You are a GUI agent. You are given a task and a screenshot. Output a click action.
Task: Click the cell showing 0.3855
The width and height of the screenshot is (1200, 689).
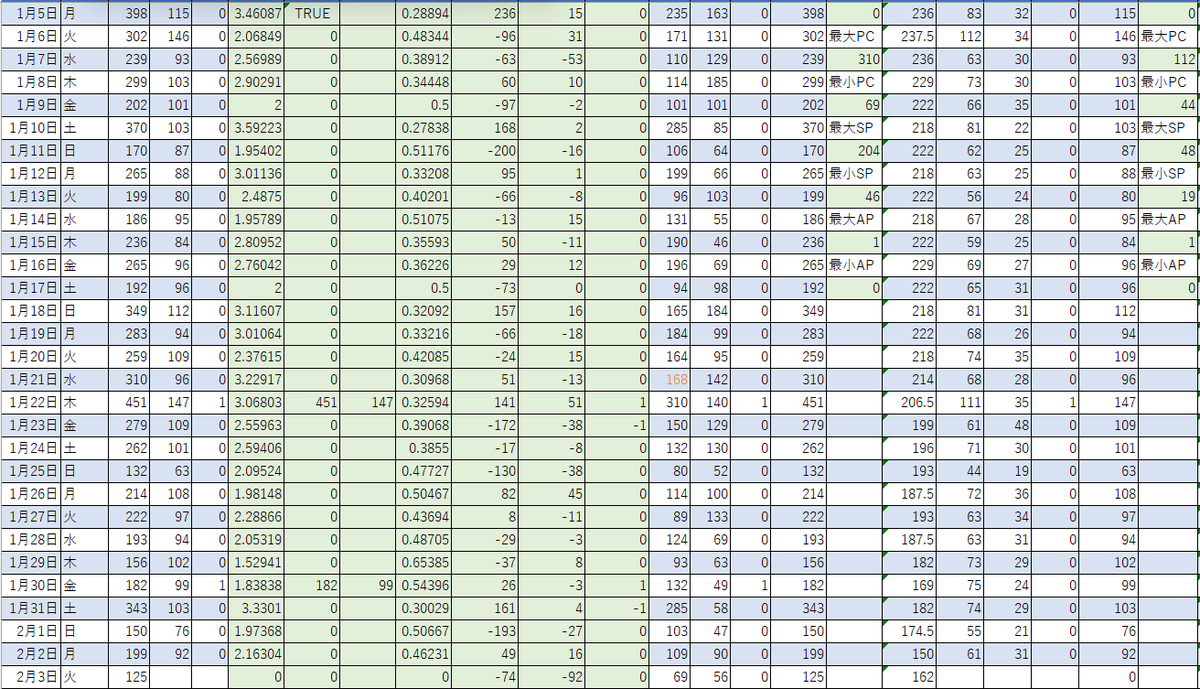pos(426,447)
